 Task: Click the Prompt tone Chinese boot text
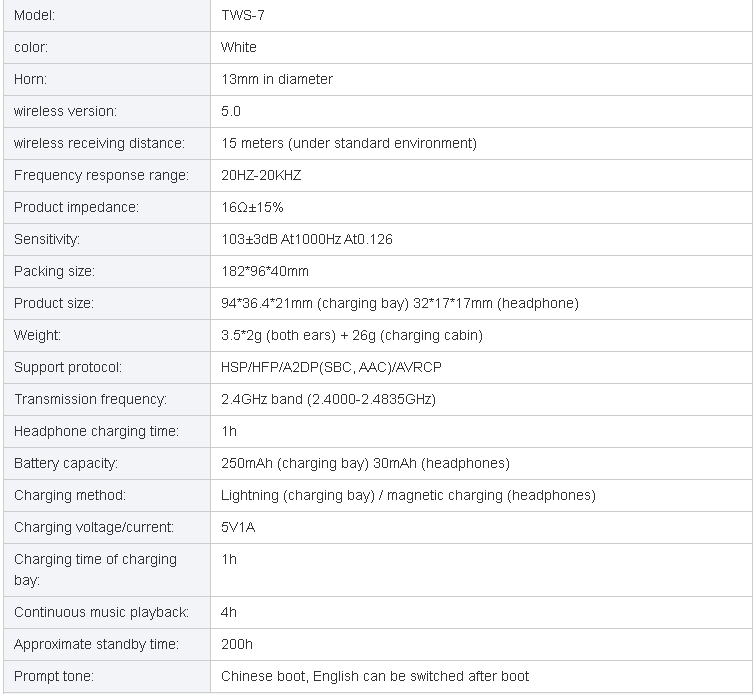(x=375, y=676)
